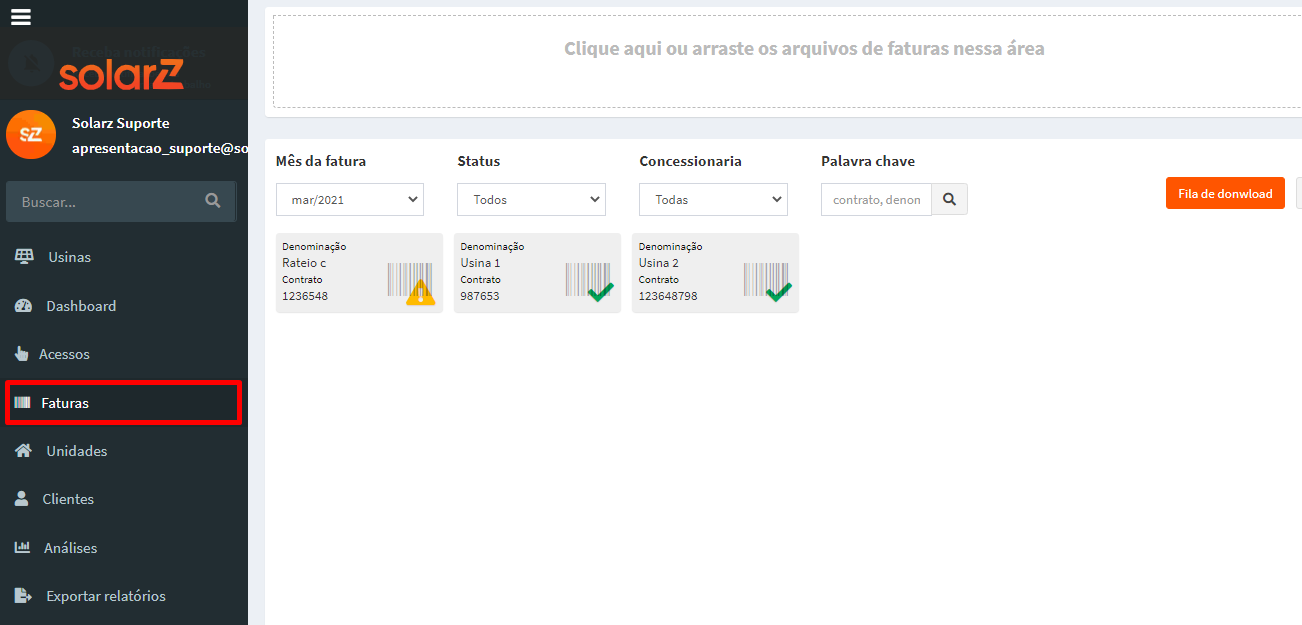Click the SolarZ logo
The image size is (1302, 625).
click(x=121, y=74)
